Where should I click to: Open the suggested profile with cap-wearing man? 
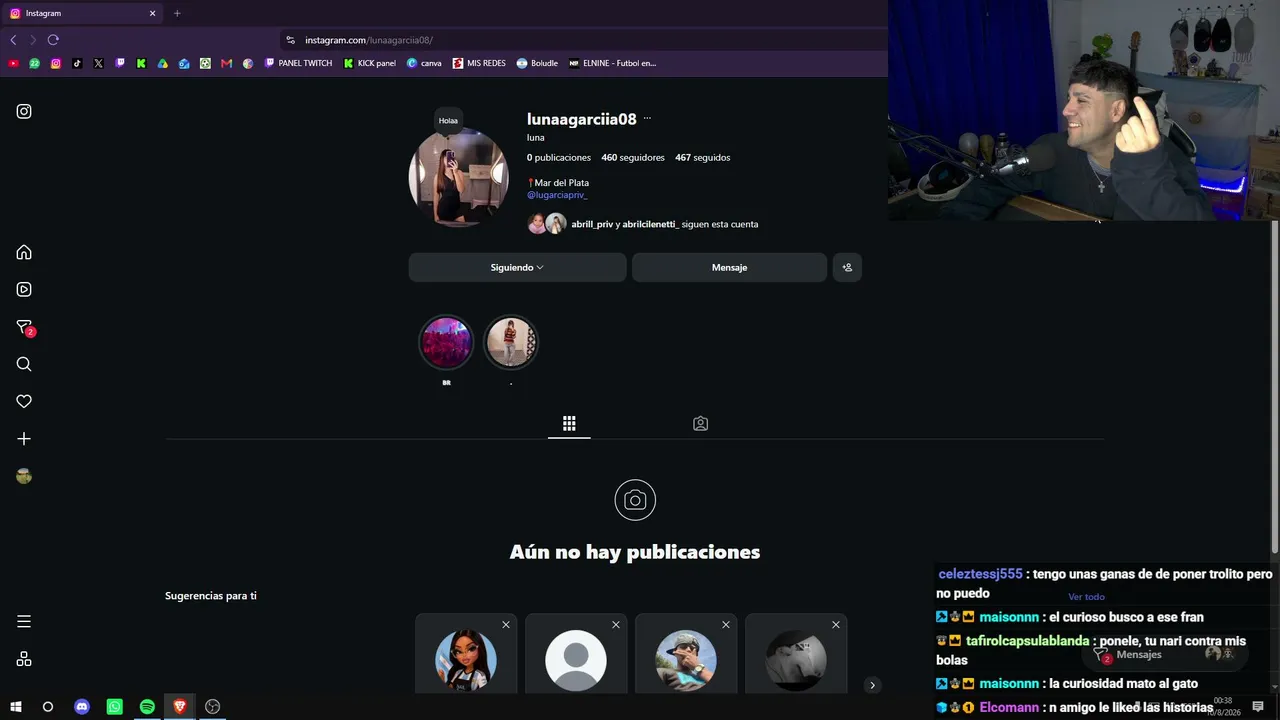coord(686,660)
